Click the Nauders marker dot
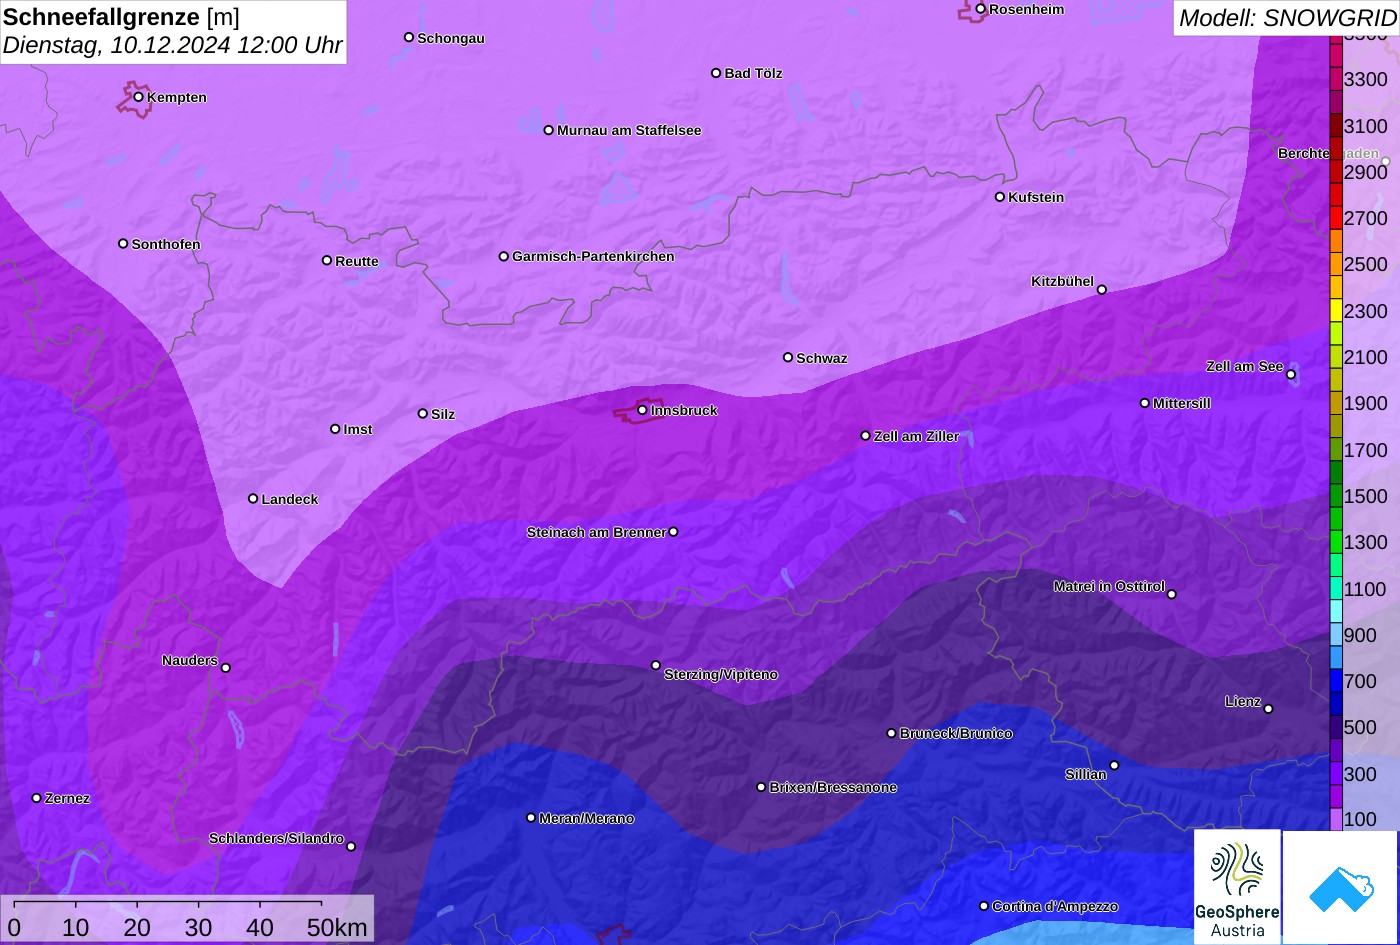1400x945 pixels. pyautogui.click(x=226, y=668)
